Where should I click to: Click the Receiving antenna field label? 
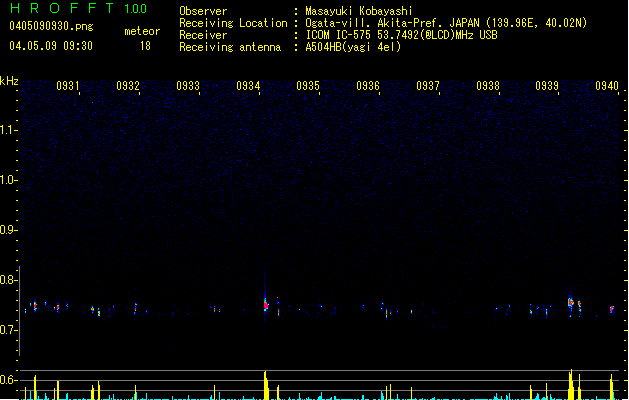tap(230, 47)
